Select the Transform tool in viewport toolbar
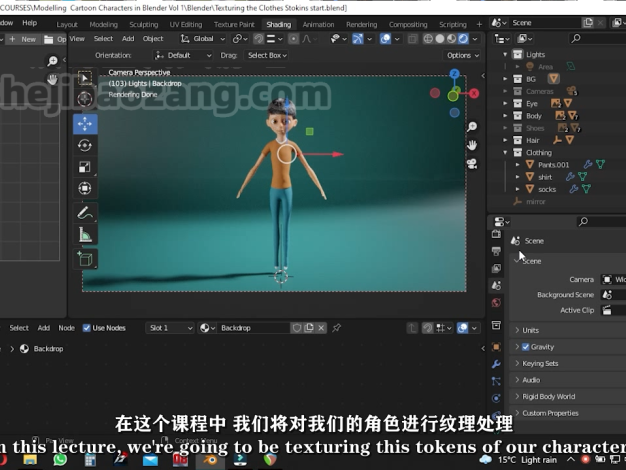626x470 pixels. 85,188
